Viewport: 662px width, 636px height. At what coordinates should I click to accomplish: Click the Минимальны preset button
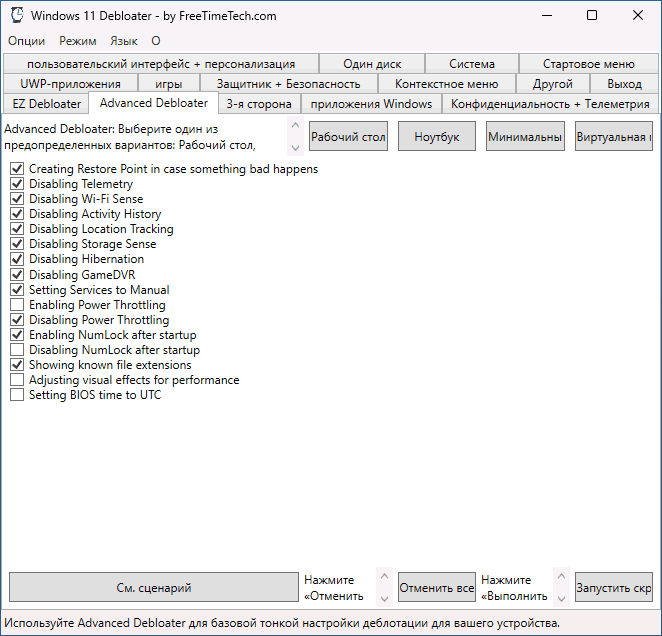(x=525, y=136)
